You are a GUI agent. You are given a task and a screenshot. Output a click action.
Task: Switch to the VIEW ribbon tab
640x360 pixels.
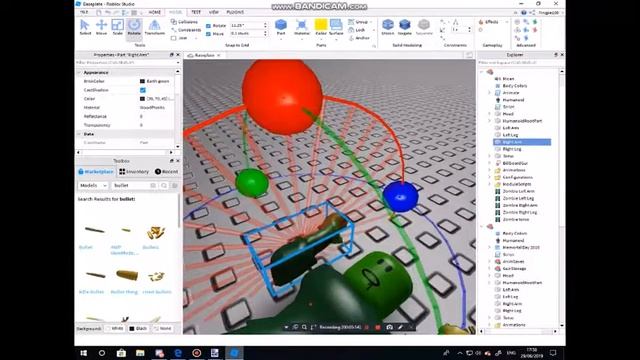tap(213, 13)
